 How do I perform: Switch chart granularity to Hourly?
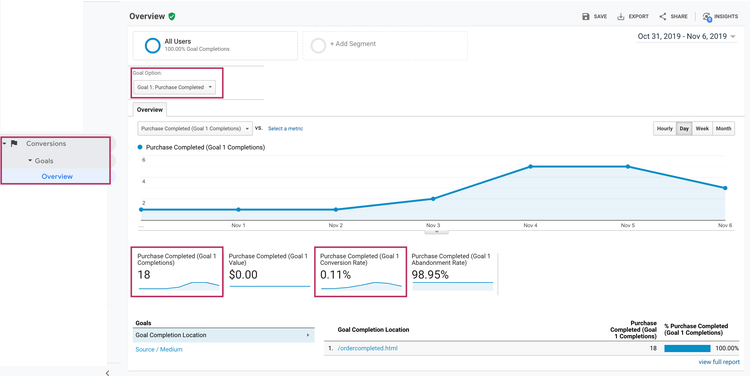[664, 129]
